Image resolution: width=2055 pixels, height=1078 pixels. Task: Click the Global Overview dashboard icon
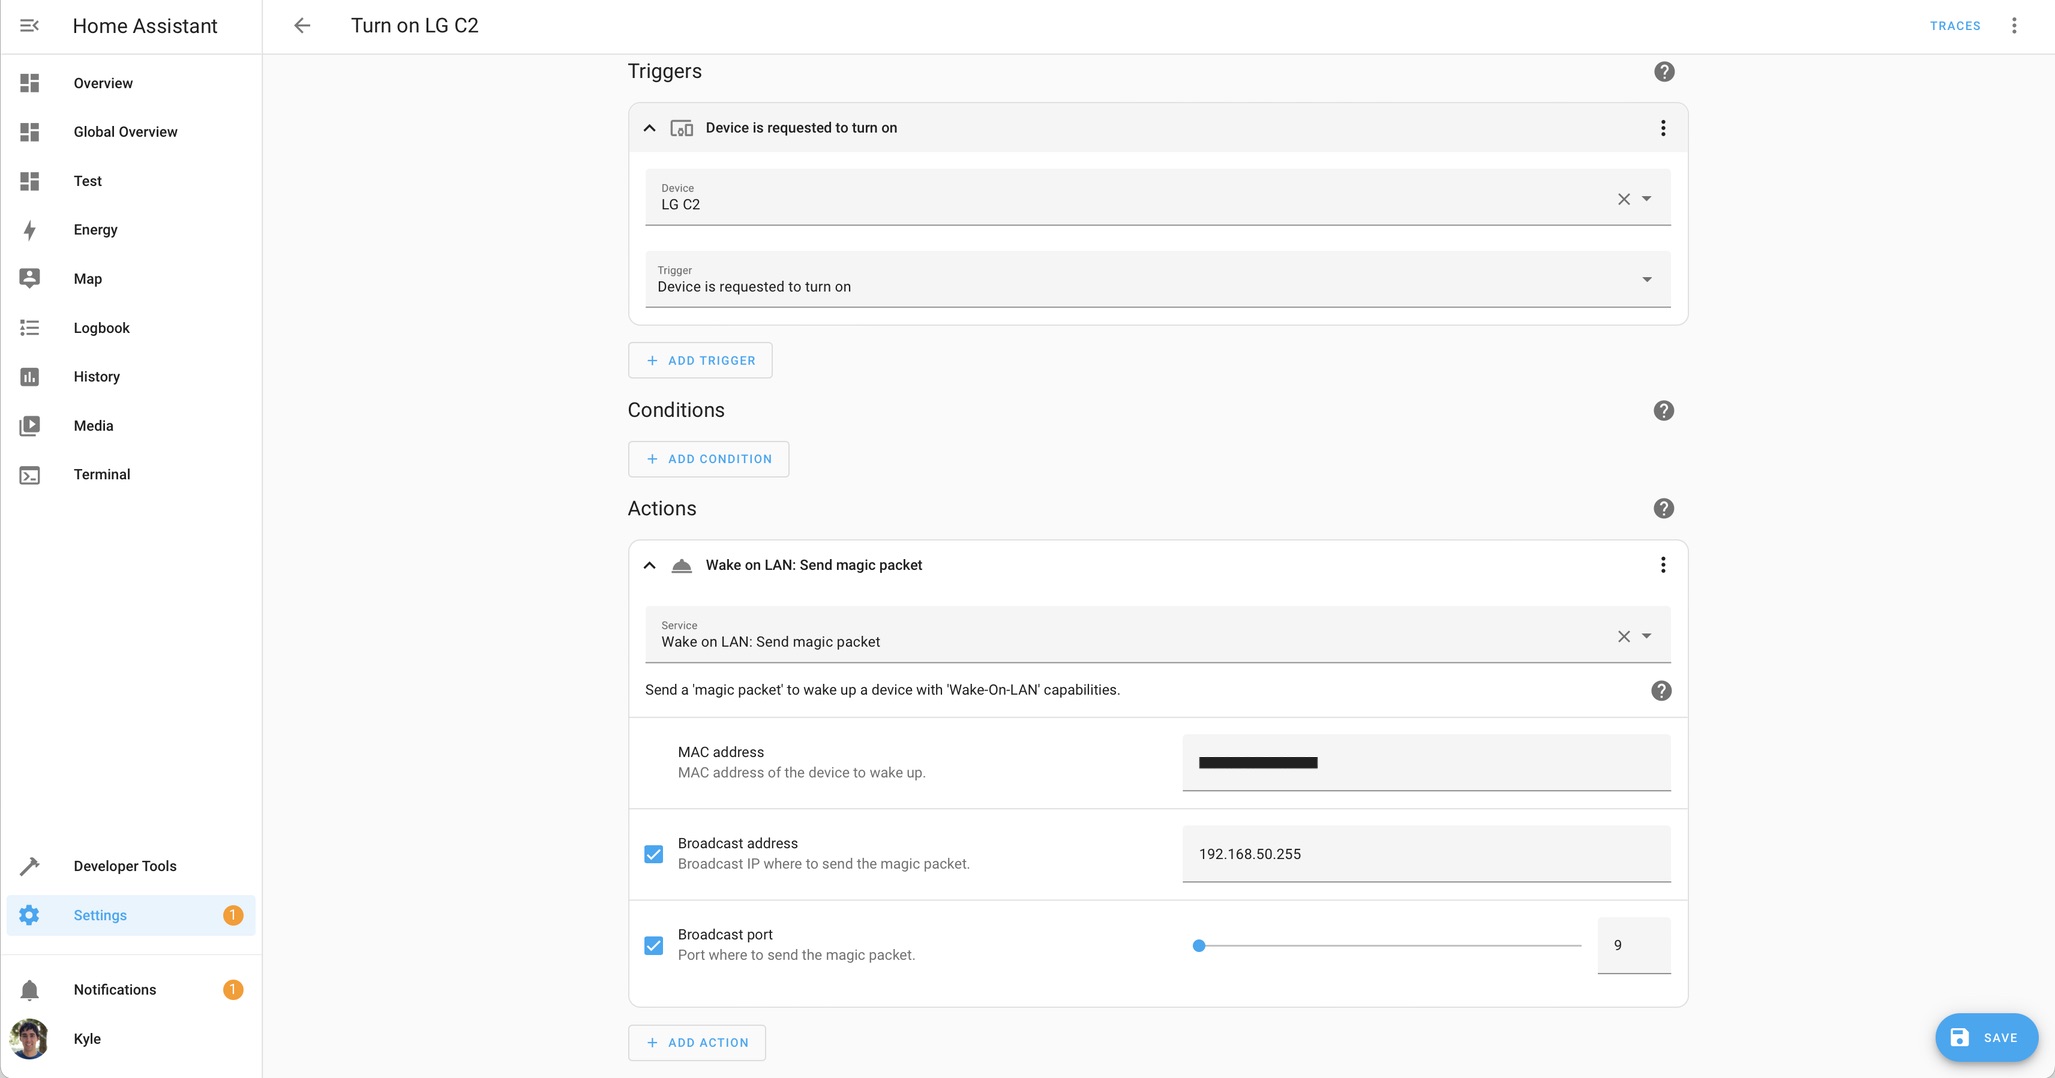(30, 132)
